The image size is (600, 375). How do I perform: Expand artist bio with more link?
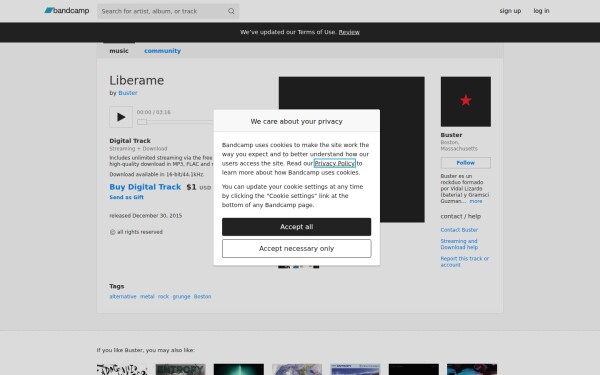pyautogui.click(x=476, y=201)
